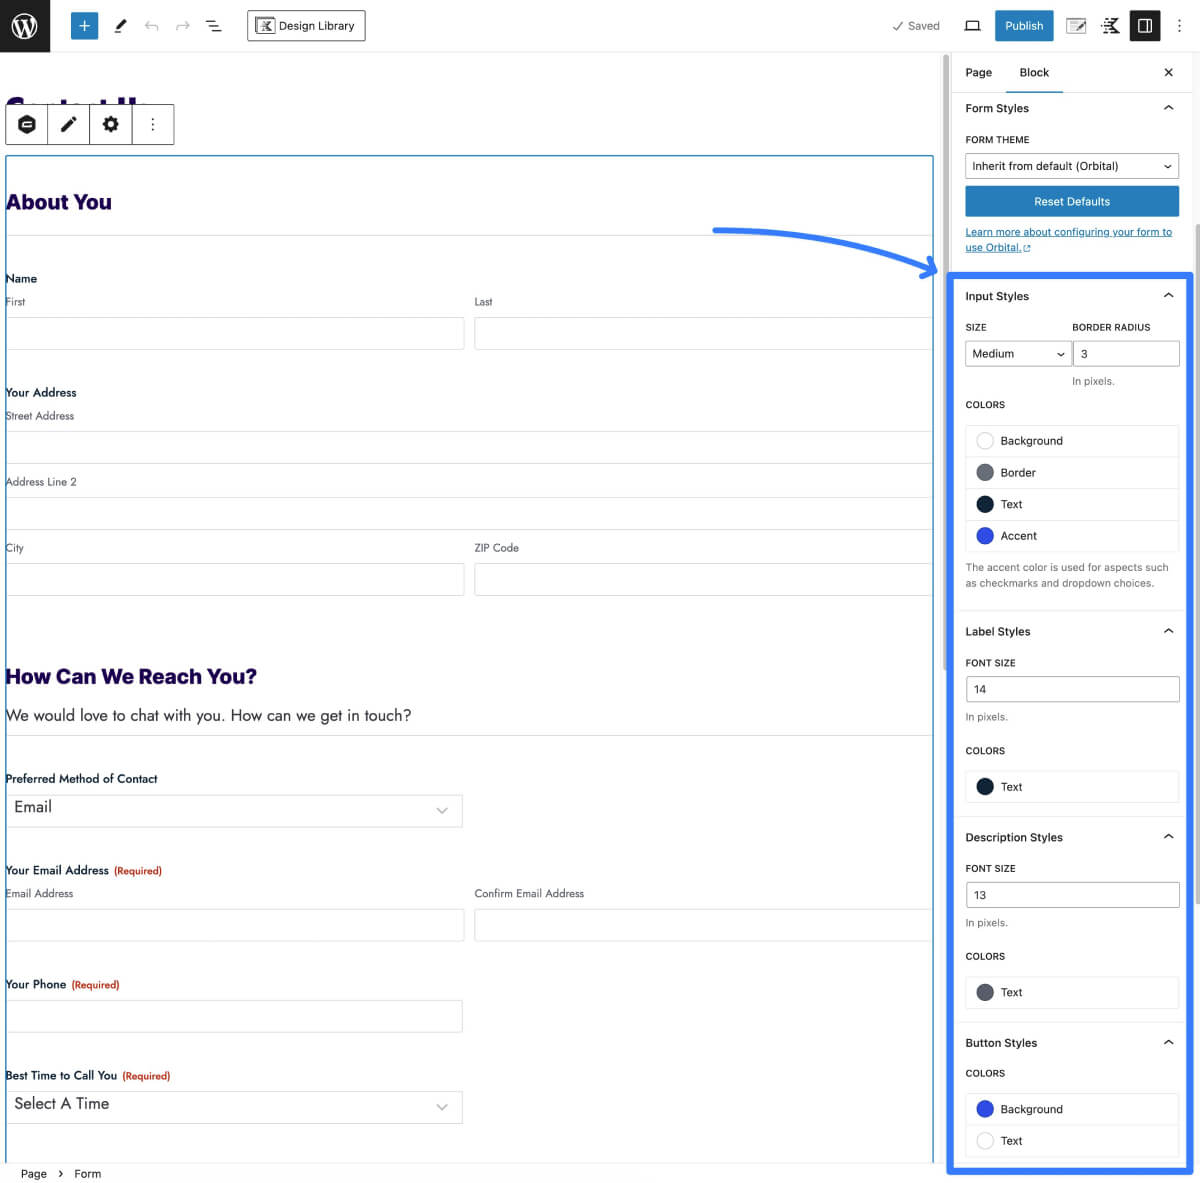Image resolution: width=1200 pixels, height=1183 pixels.
Task: Click the Label font size field
Action: pos(1072,689)
